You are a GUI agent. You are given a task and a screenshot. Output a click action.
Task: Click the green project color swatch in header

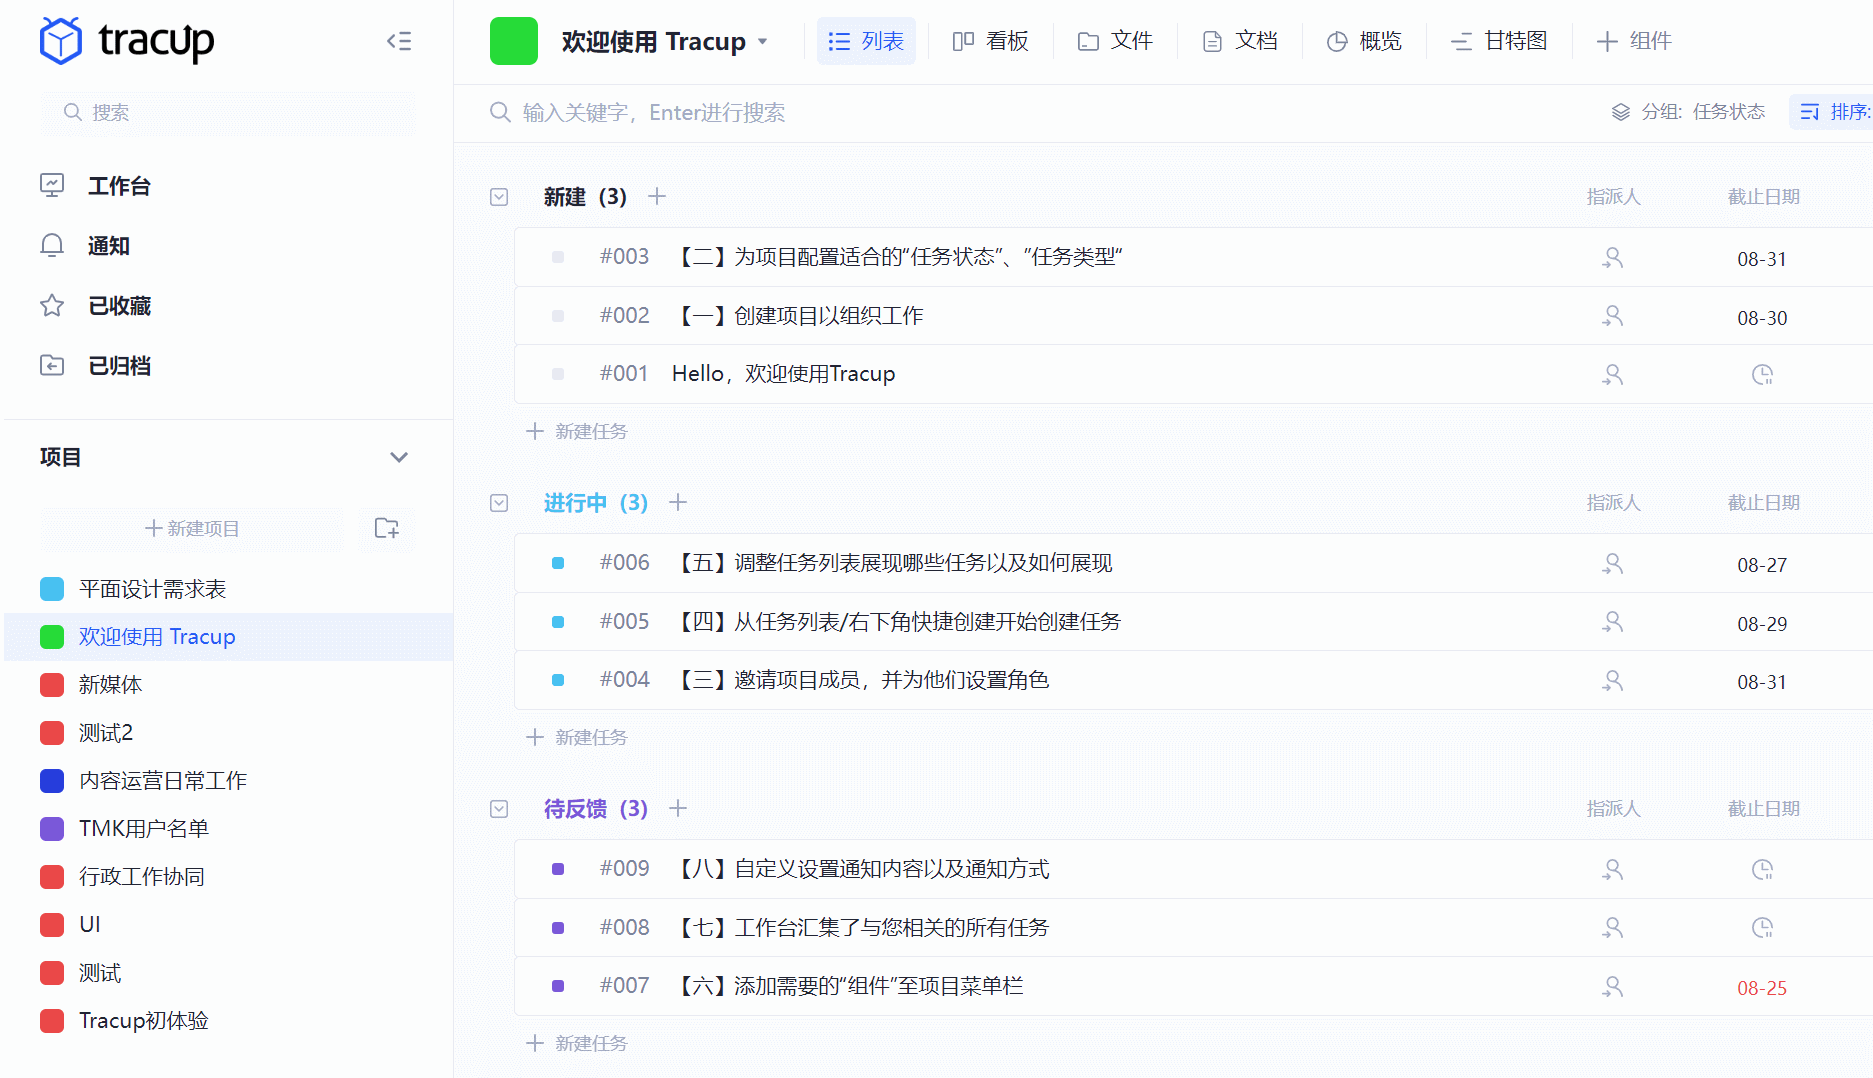click(x=514, y=41)
